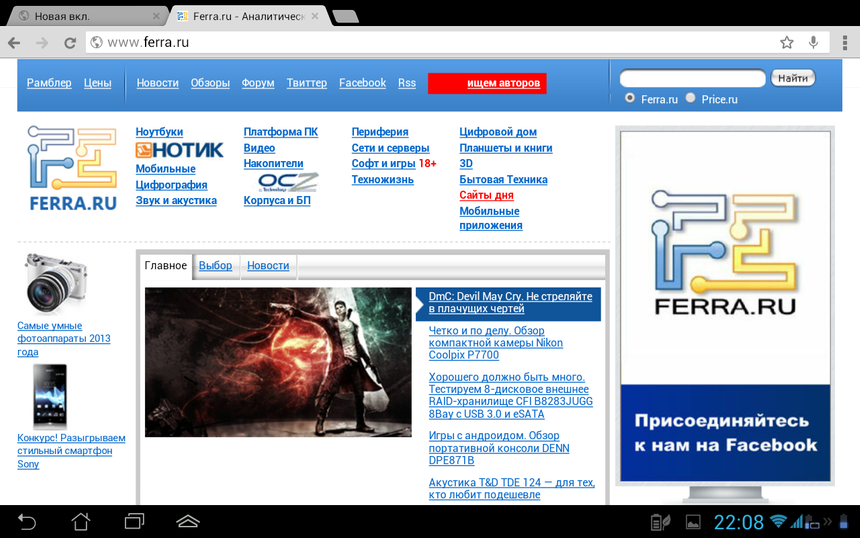Open the Платформа ПК category
860x538 pixels.
(x=280, y=132)
